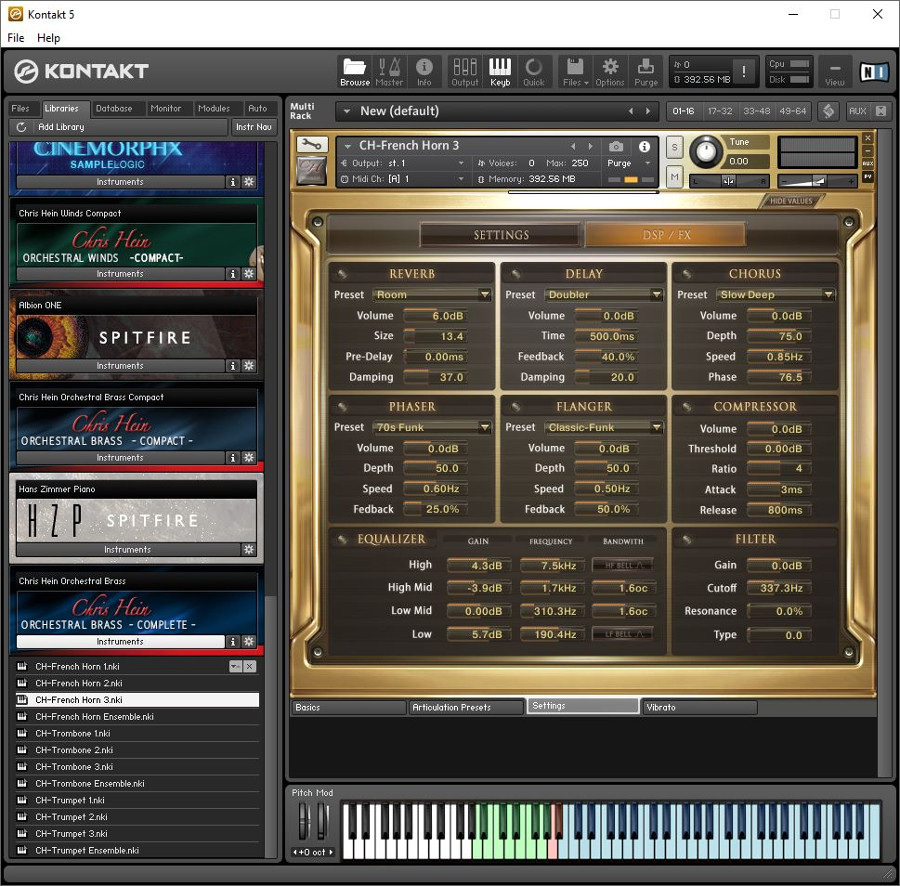Toggle the Filter effect power button
The height and width of the screenshot is (886, 900).
[x=686, y=539]
